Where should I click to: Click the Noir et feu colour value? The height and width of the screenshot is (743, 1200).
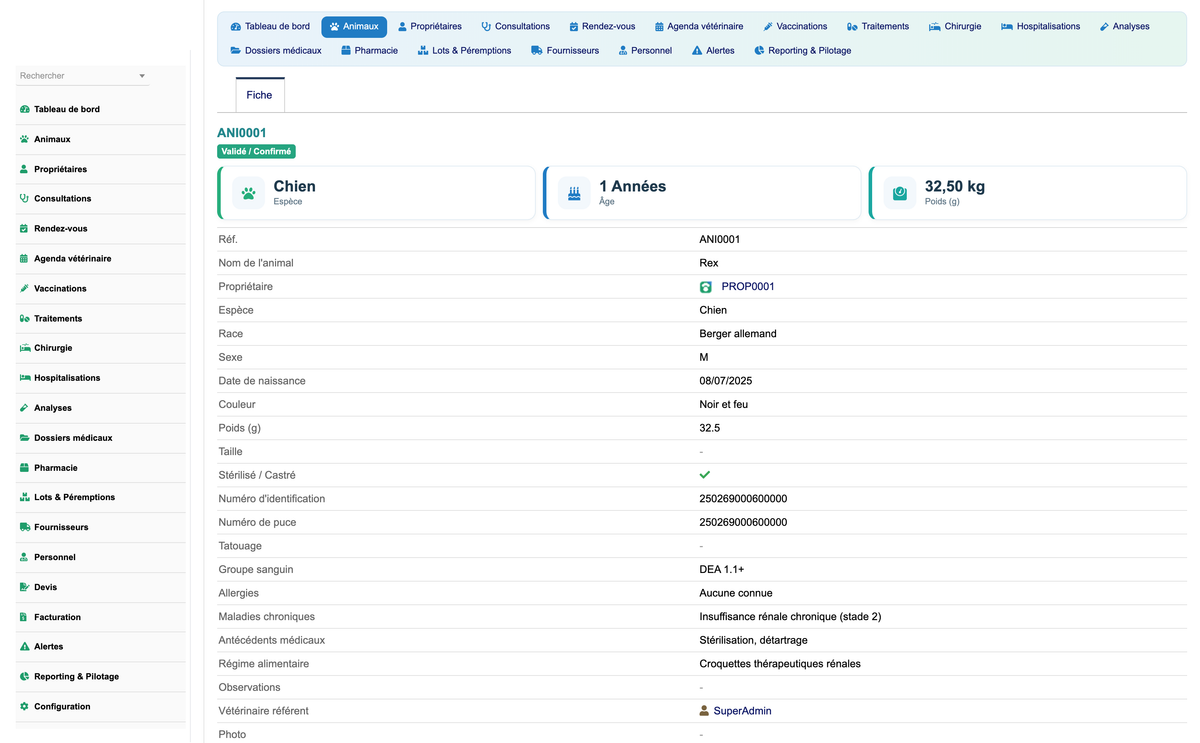click(x=724, y=405)
